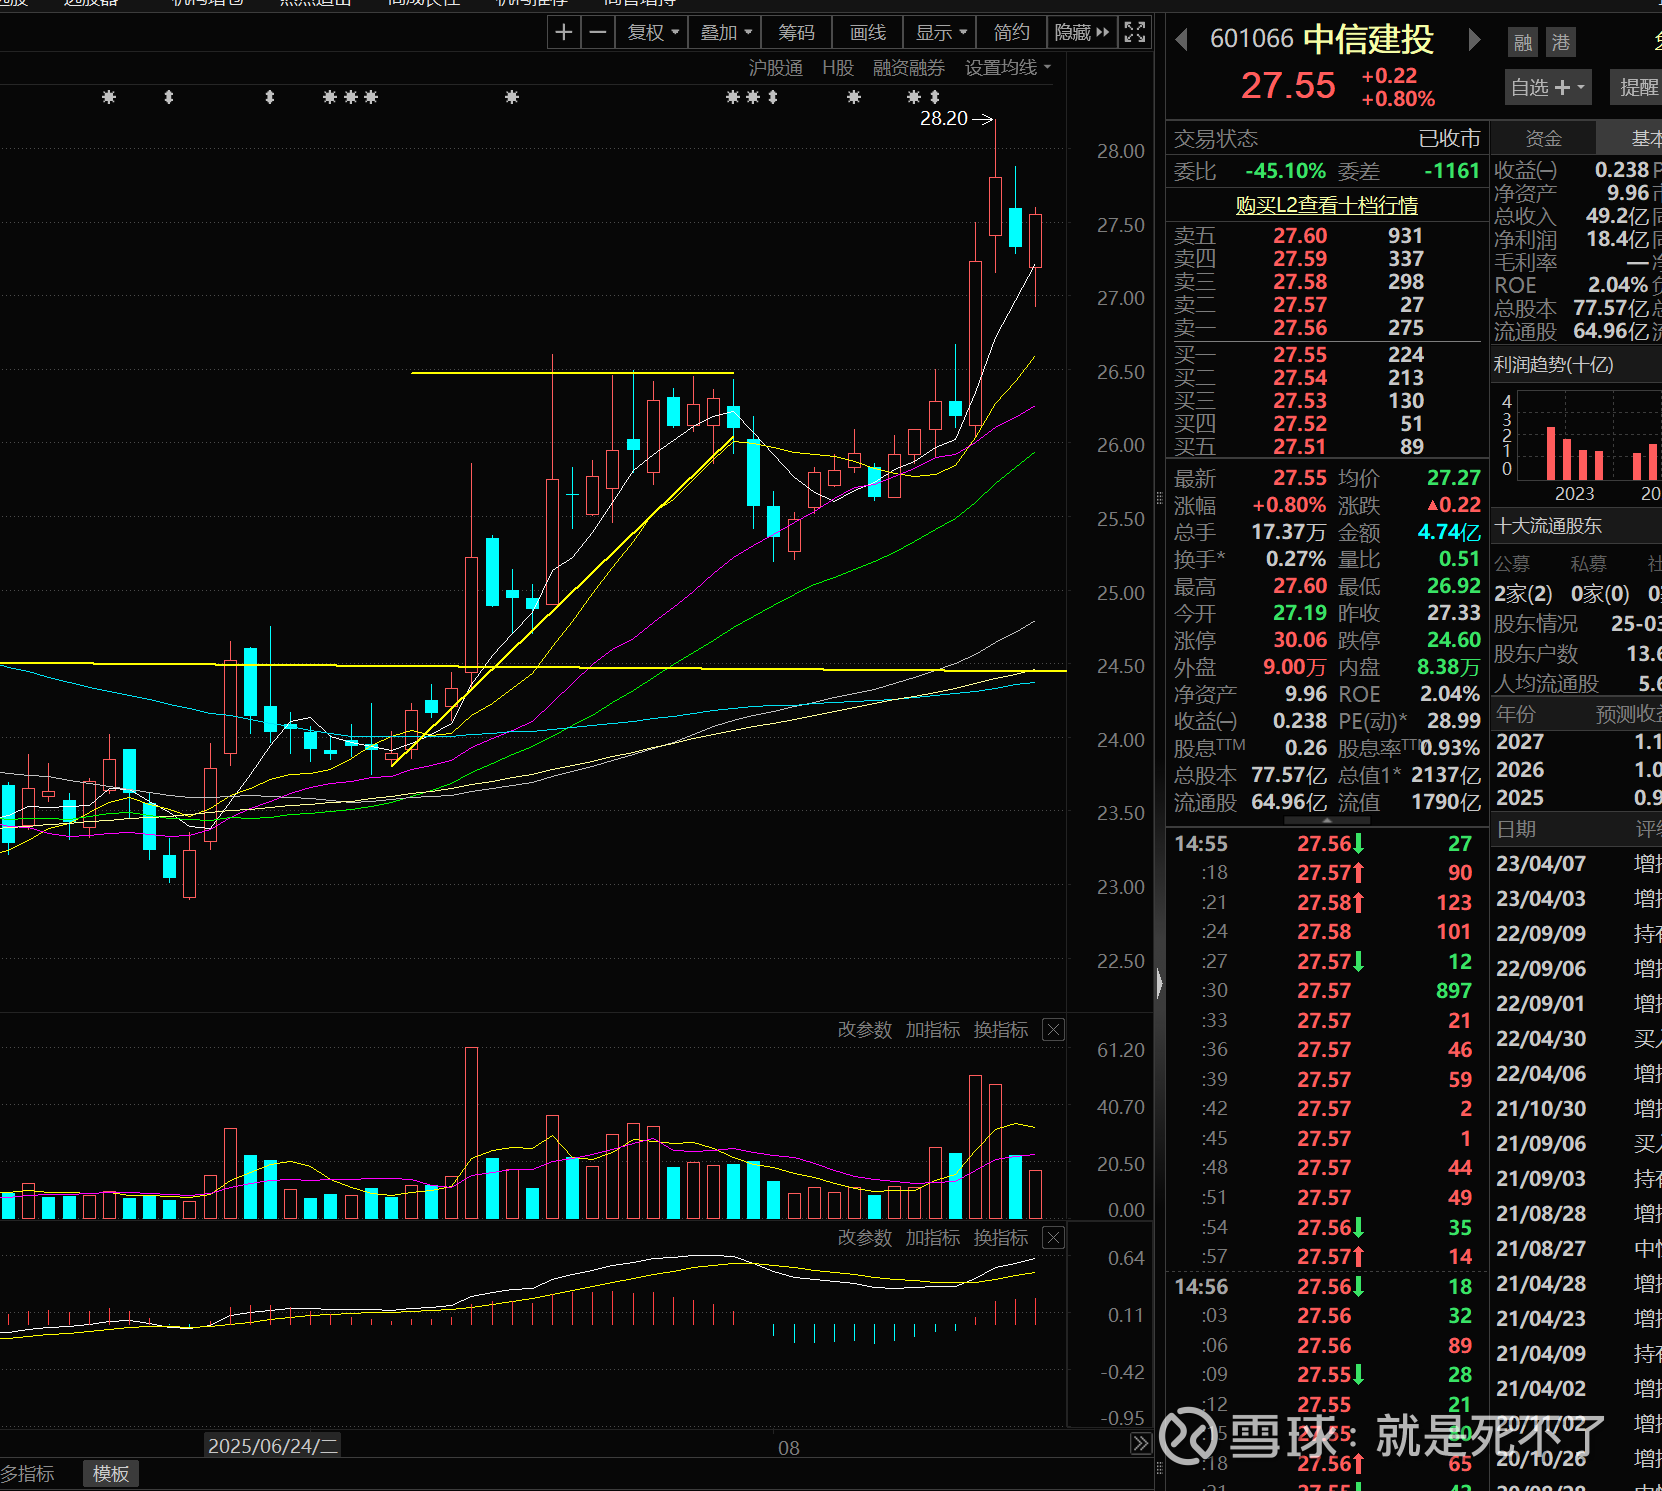Switch to 资金 tab

tap(1543, 139)
